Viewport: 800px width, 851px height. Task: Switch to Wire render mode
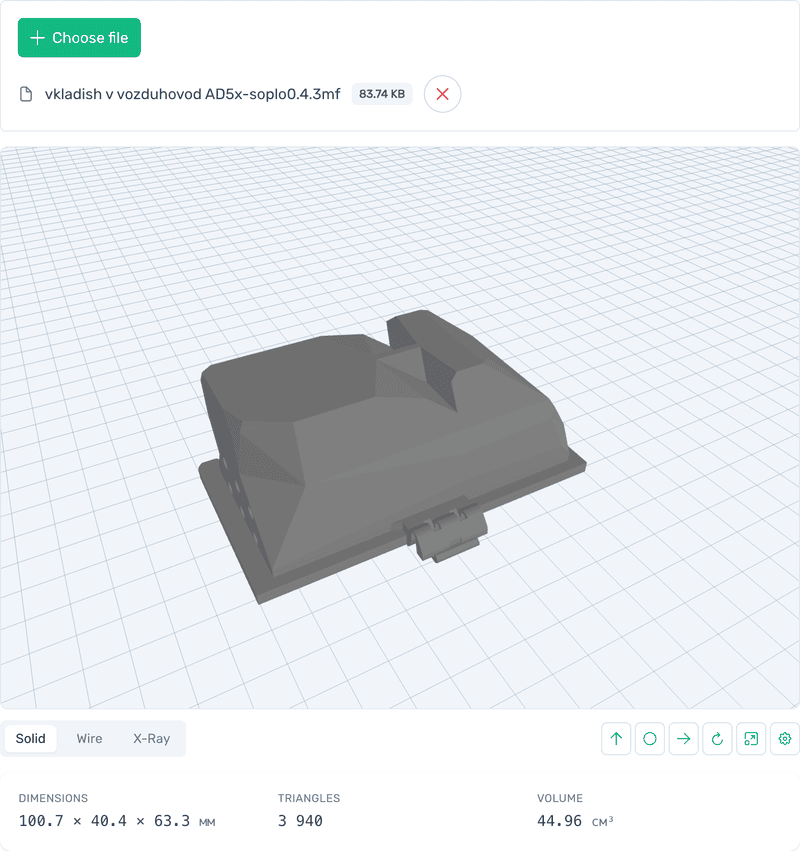click(x=89, y=738)
